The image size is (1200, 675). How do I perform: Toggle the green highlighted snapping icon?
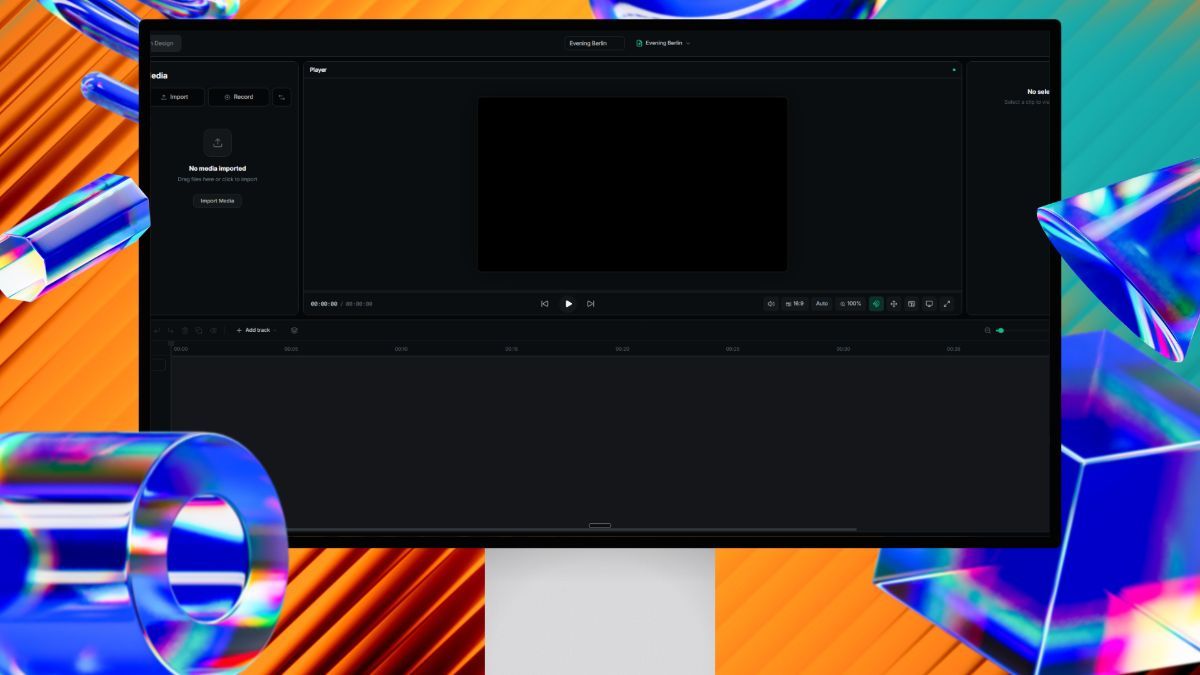coord(876,304)
